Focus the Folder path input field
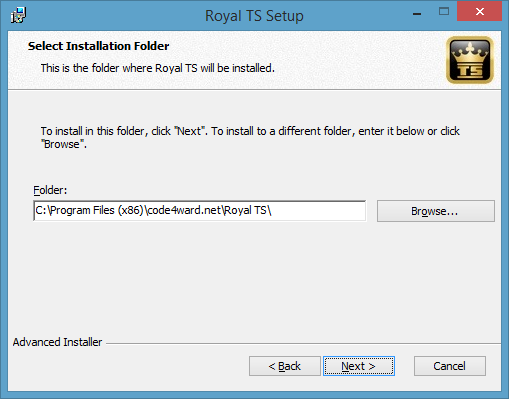This screenshot has width=509, height=399. click(x=200, y=211)
